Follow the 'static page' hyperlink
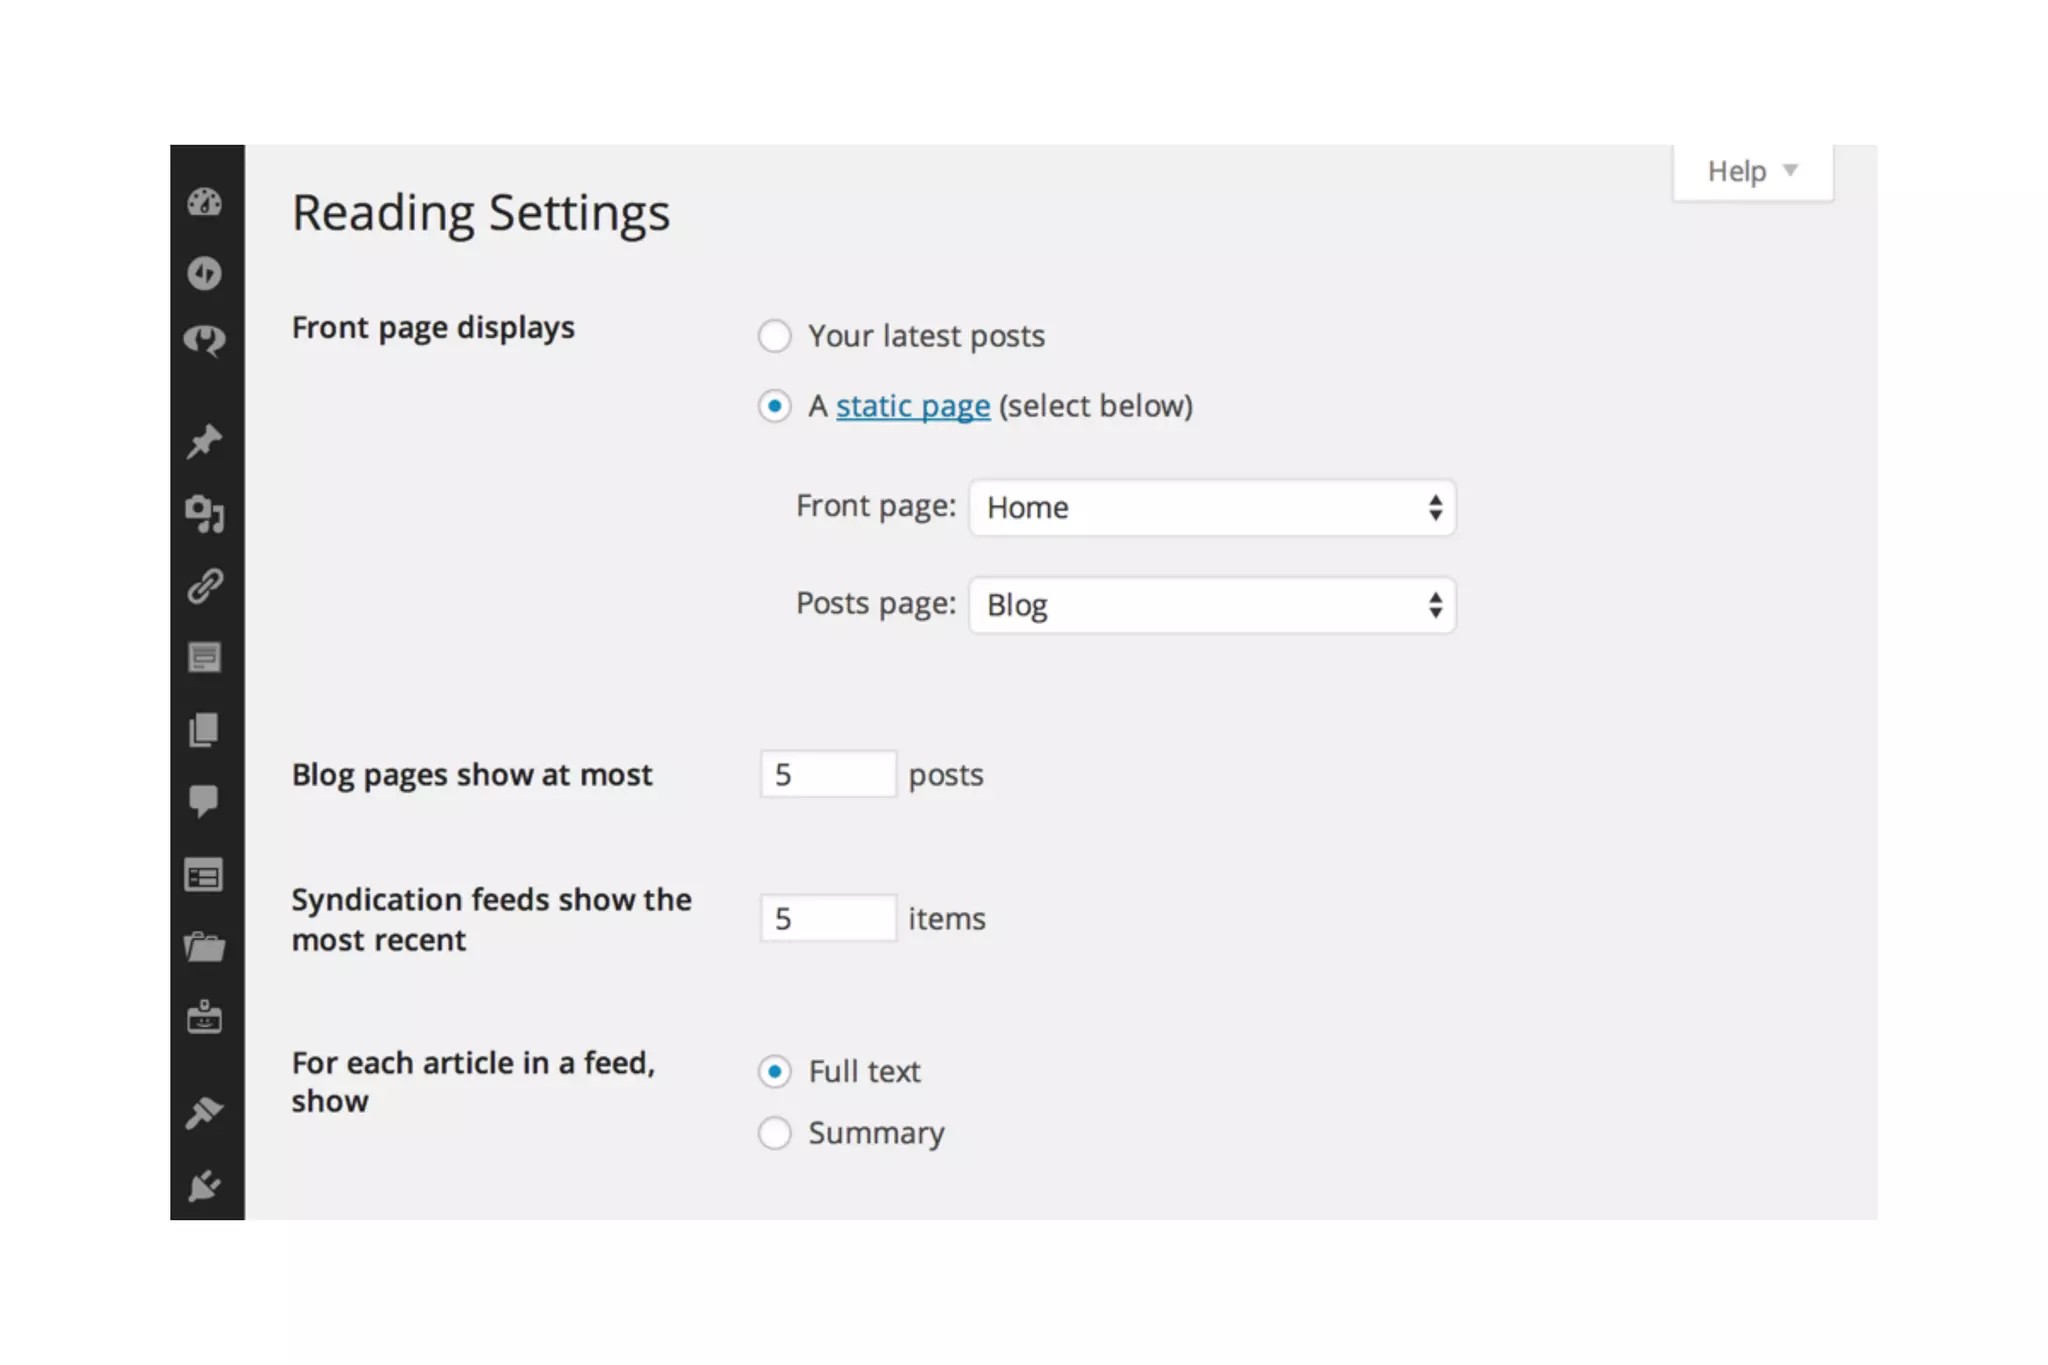The width and height of the screenshot is (2048, 1365). 913,406
